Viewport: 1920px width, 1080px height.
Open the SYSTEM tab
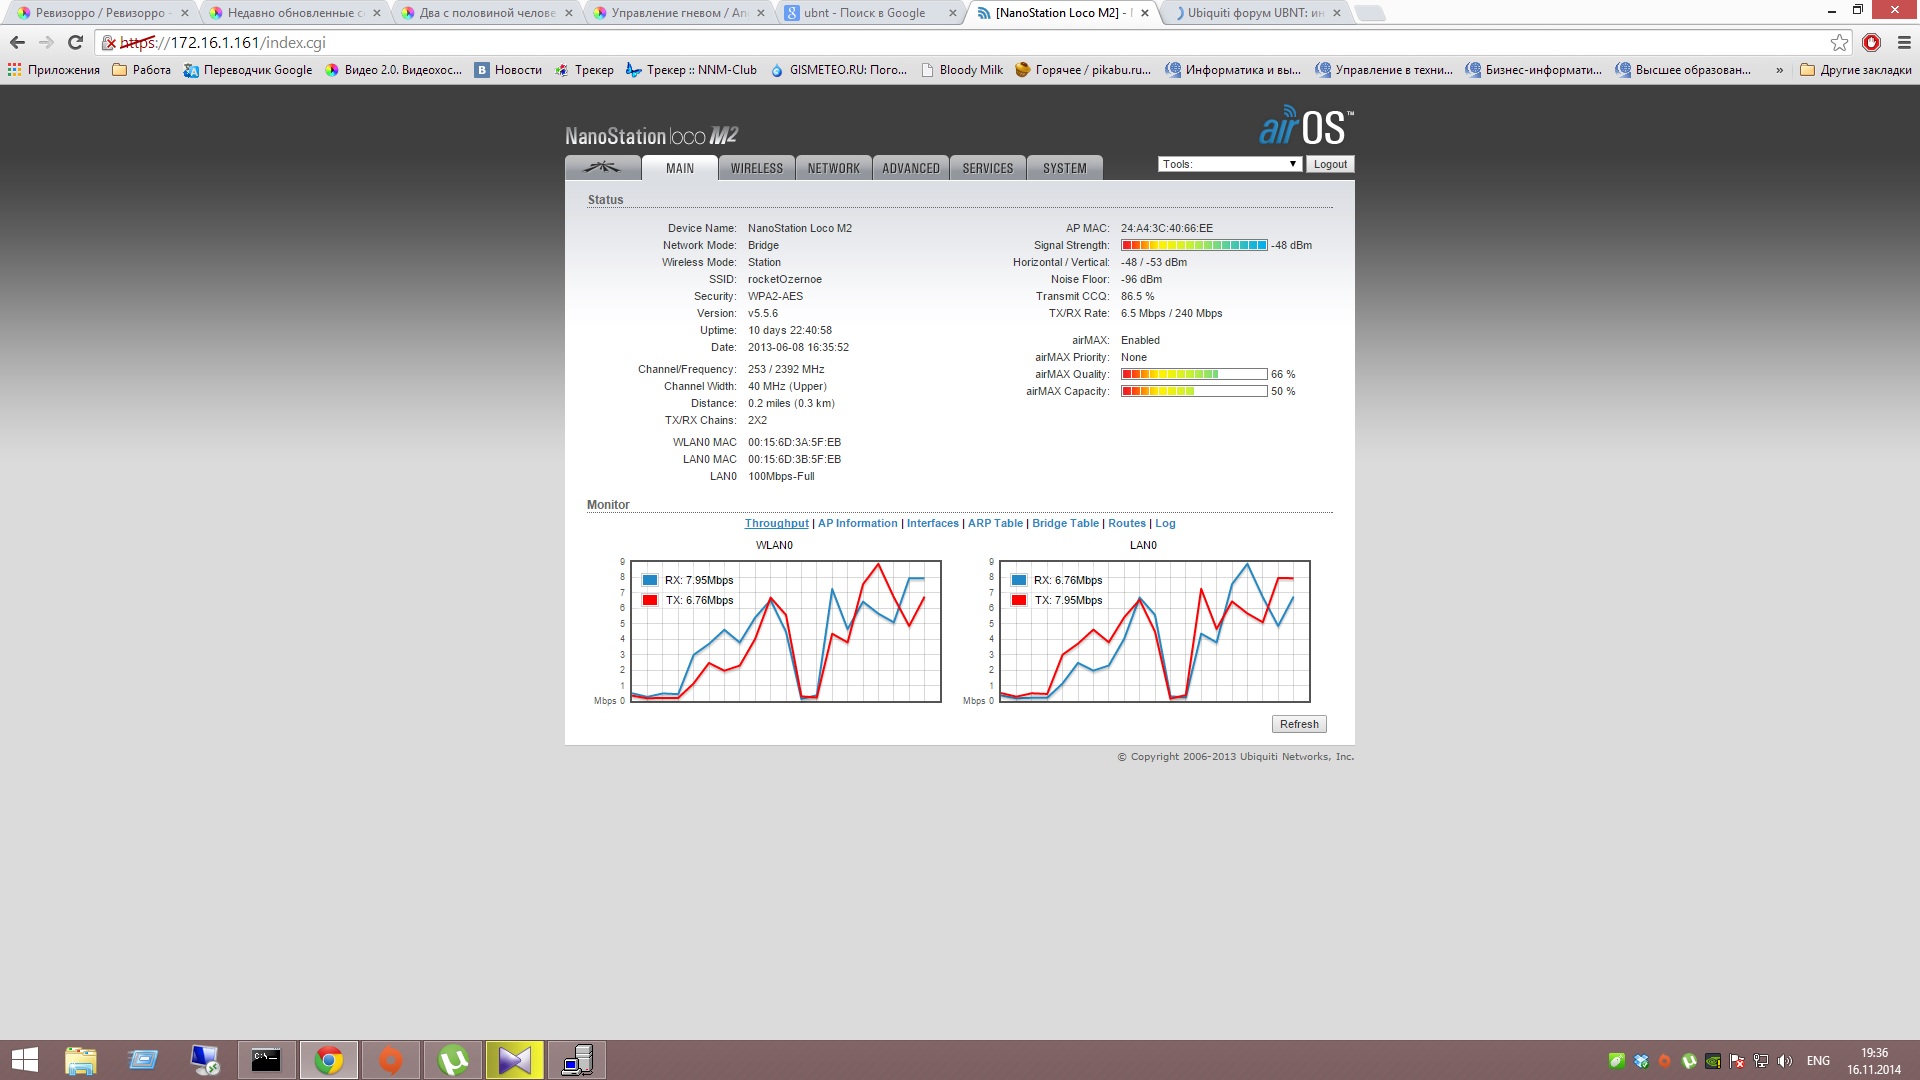[x=1064, y=168]
